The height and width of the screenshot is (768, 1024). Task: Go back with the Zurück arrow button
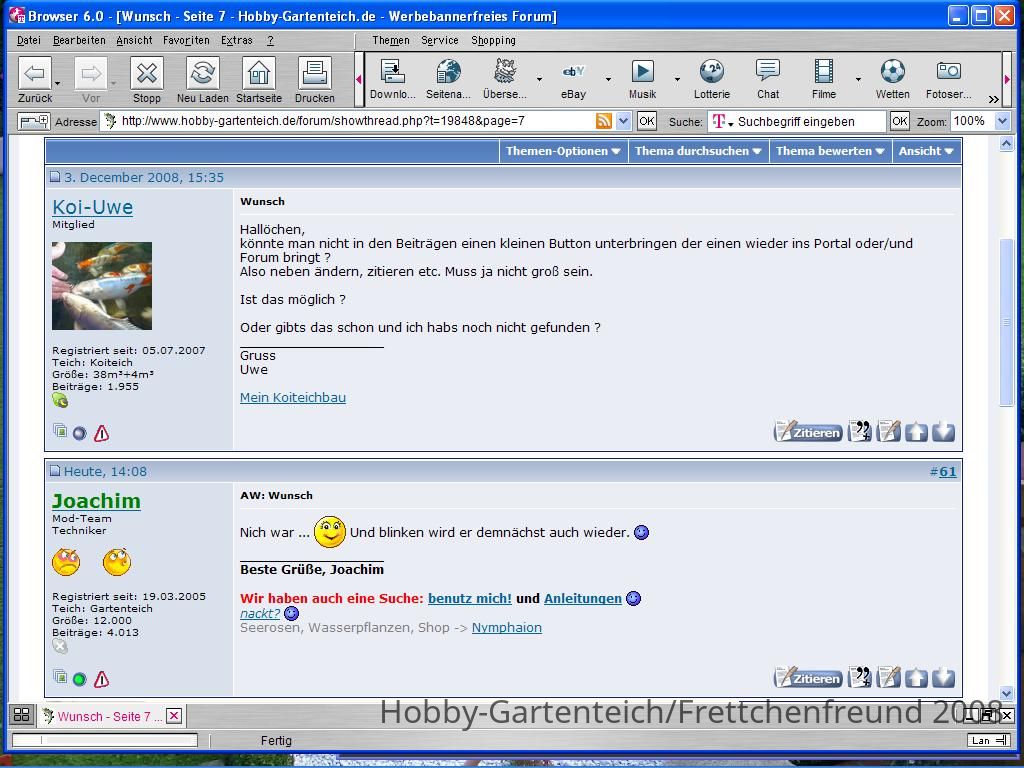click(x=35, y=73)
